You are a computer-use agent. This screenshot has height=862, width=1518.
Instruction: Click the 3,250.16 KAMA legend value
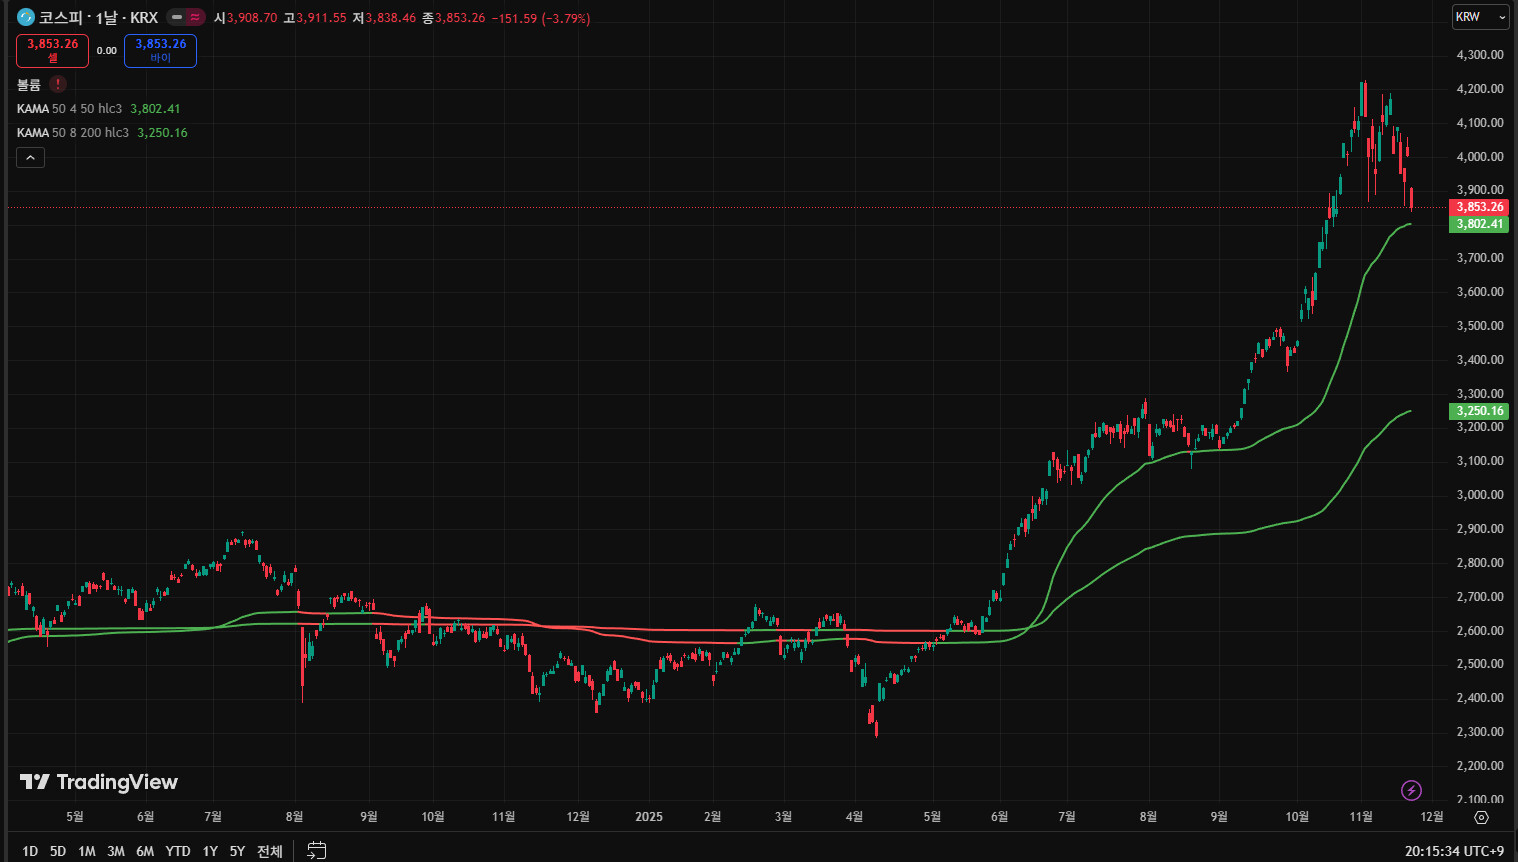pos(162,133)
